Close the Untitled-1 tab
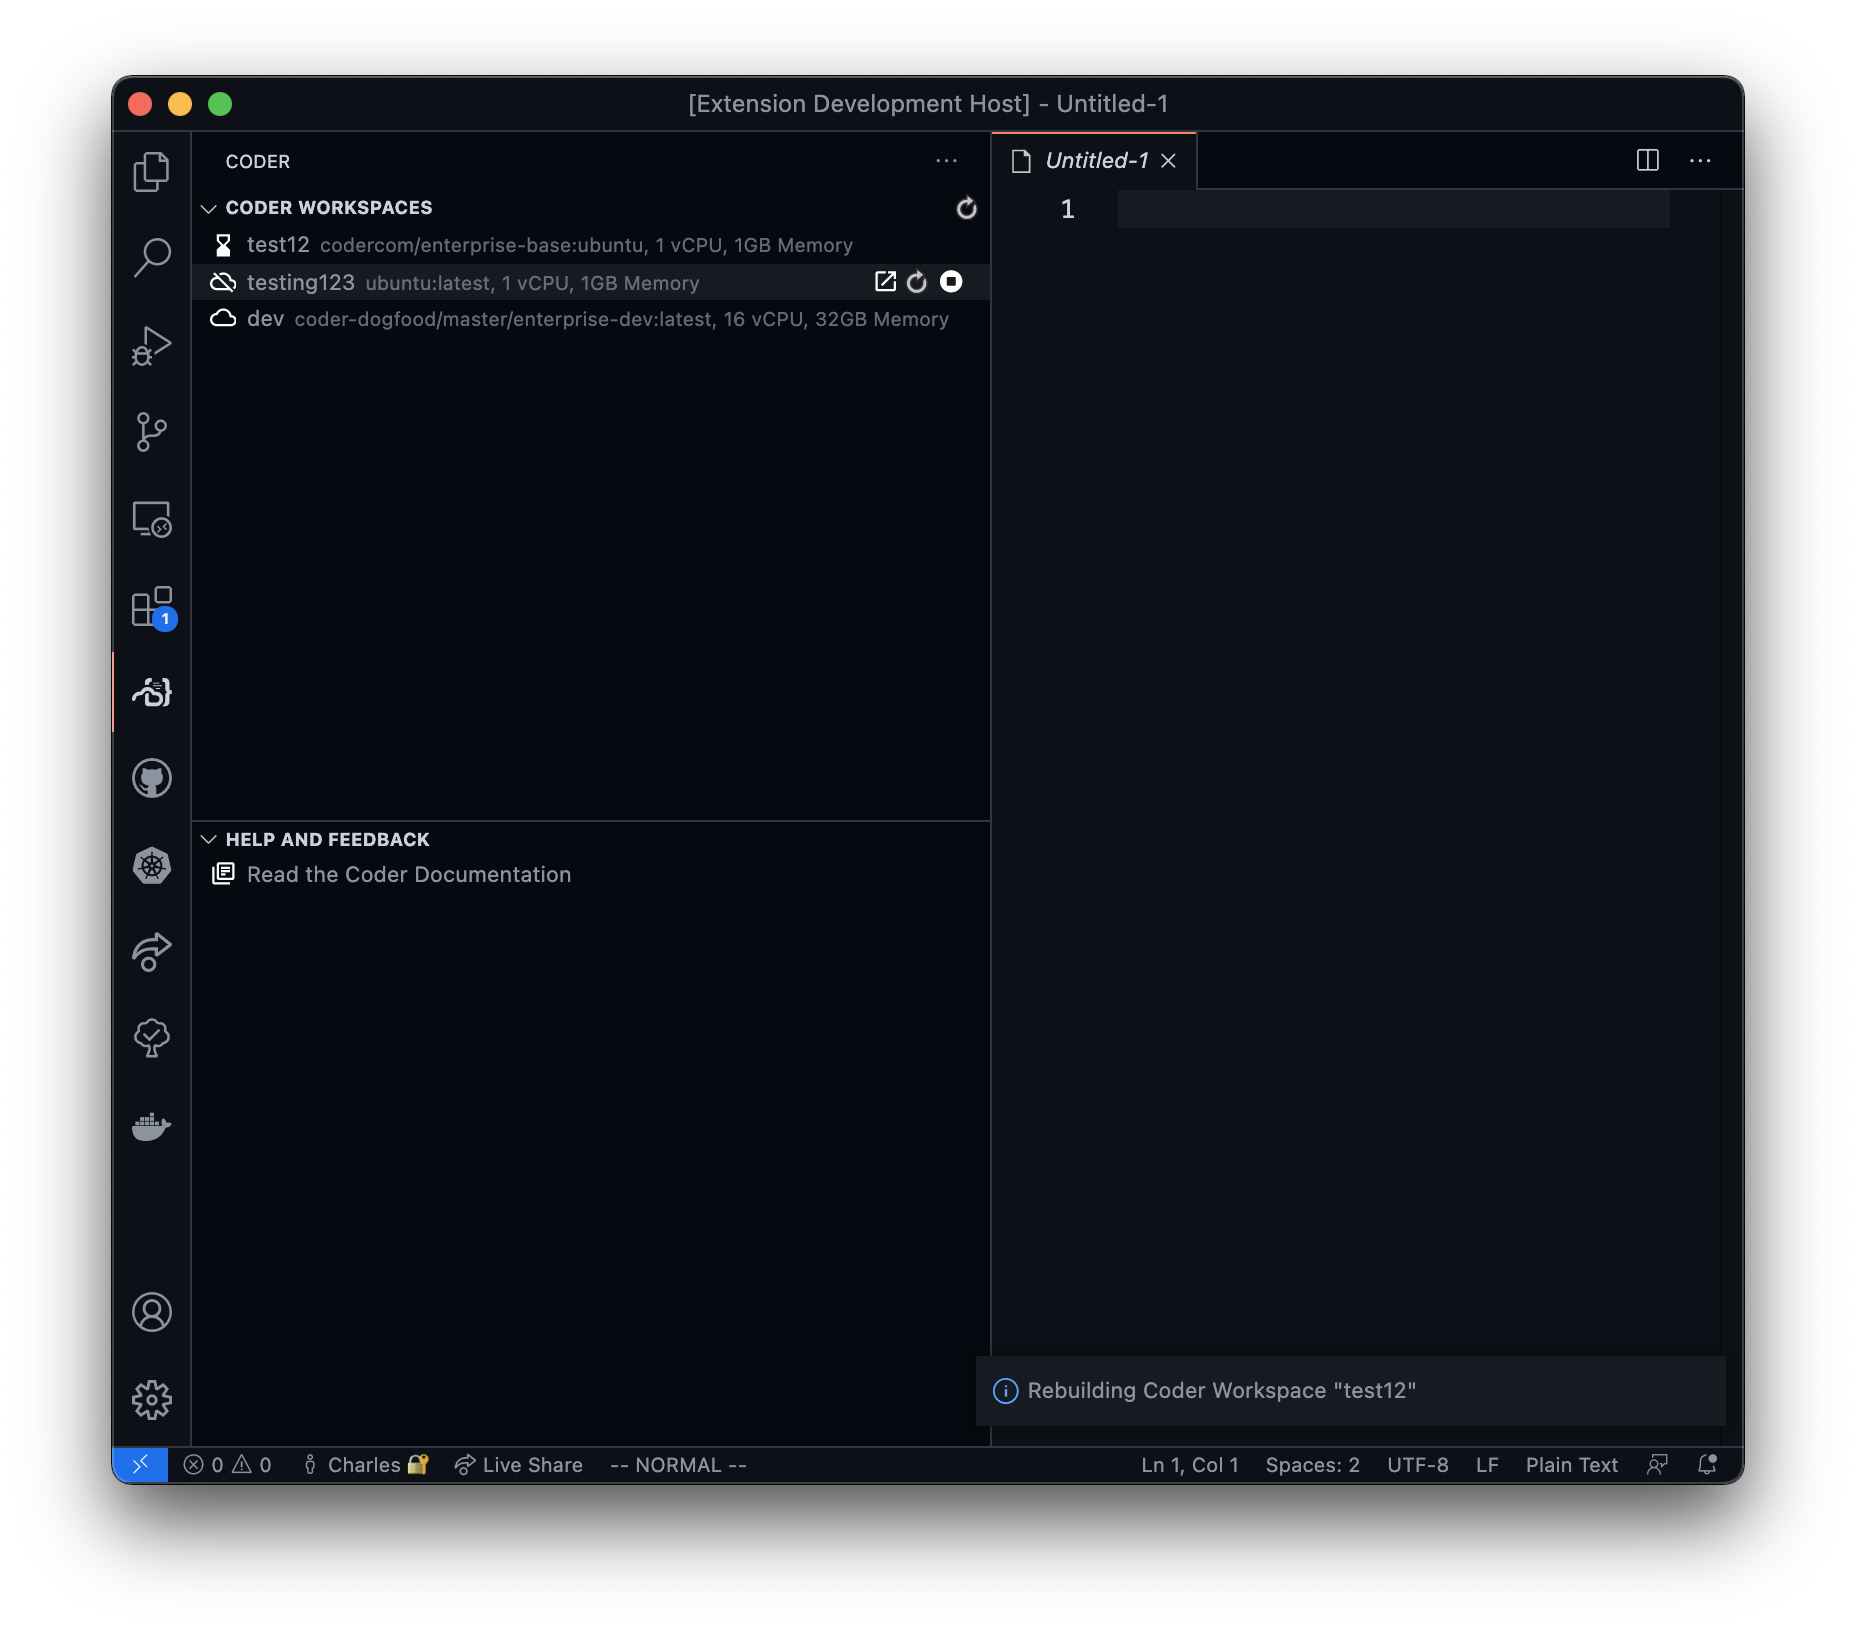This screenshot has height=1632, width=1856. coord(1168,161)
